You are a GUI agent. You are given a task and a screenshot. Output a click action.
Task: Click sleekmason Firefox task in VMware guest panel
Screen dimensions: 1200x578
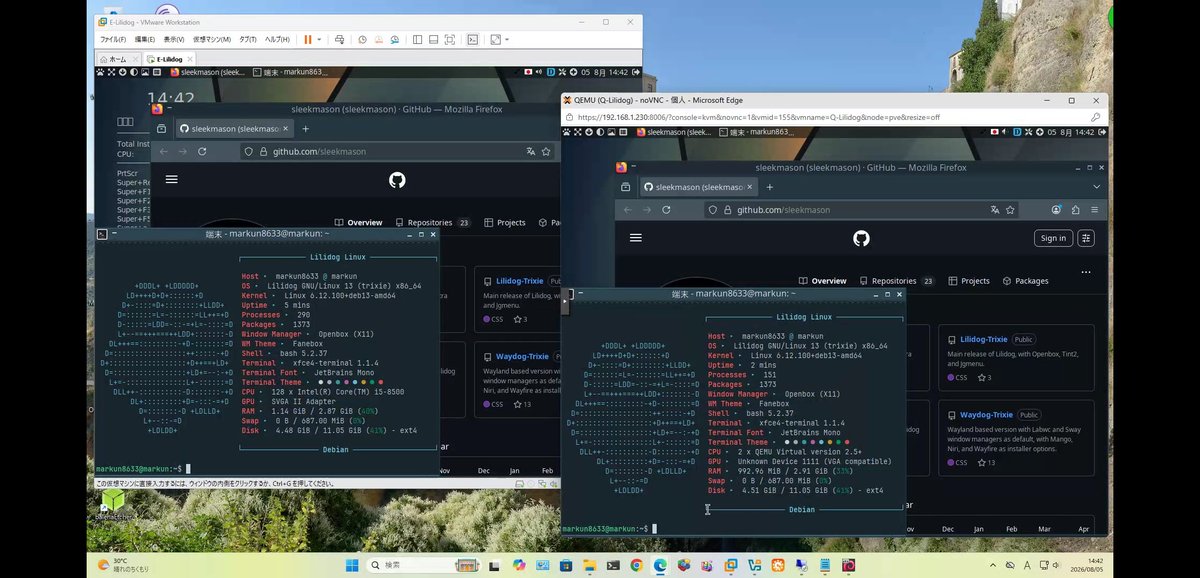(208, 72)
